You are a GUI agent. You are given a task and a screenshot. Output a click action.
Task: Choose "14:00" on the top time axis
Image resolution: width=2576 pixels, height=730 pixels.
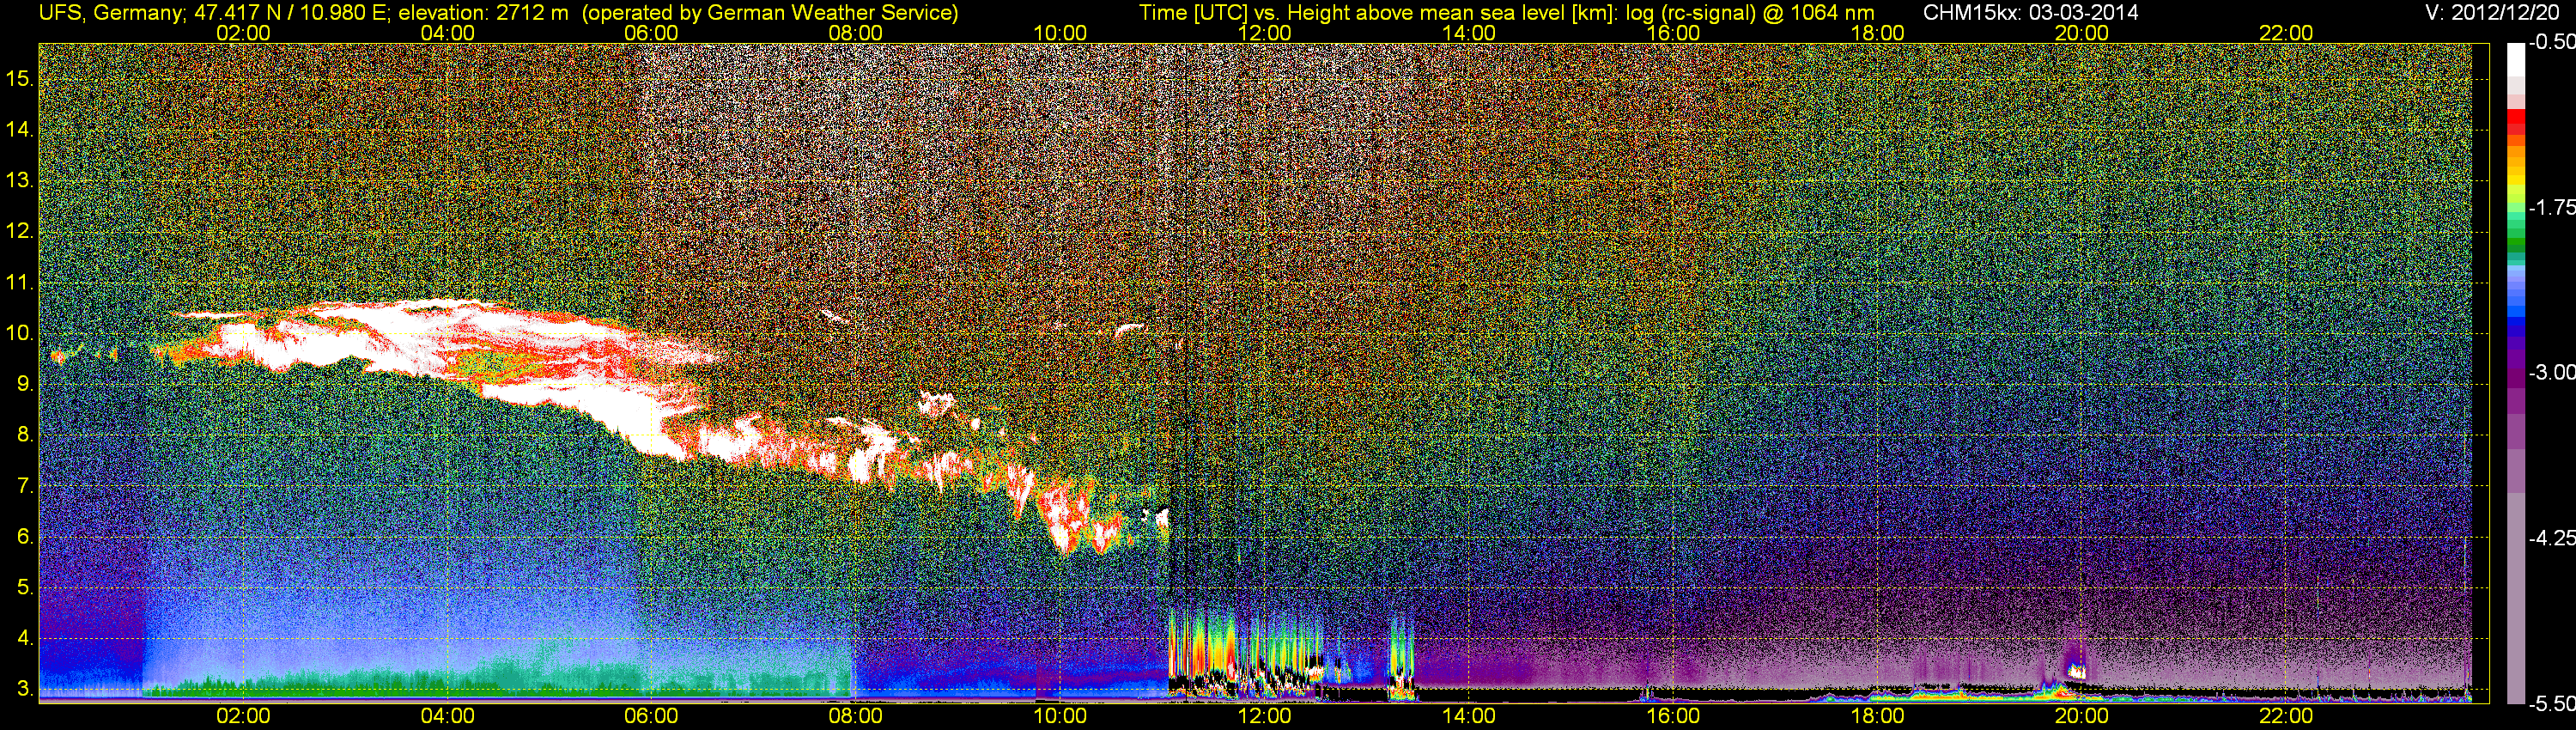[x=1469, y=33]
